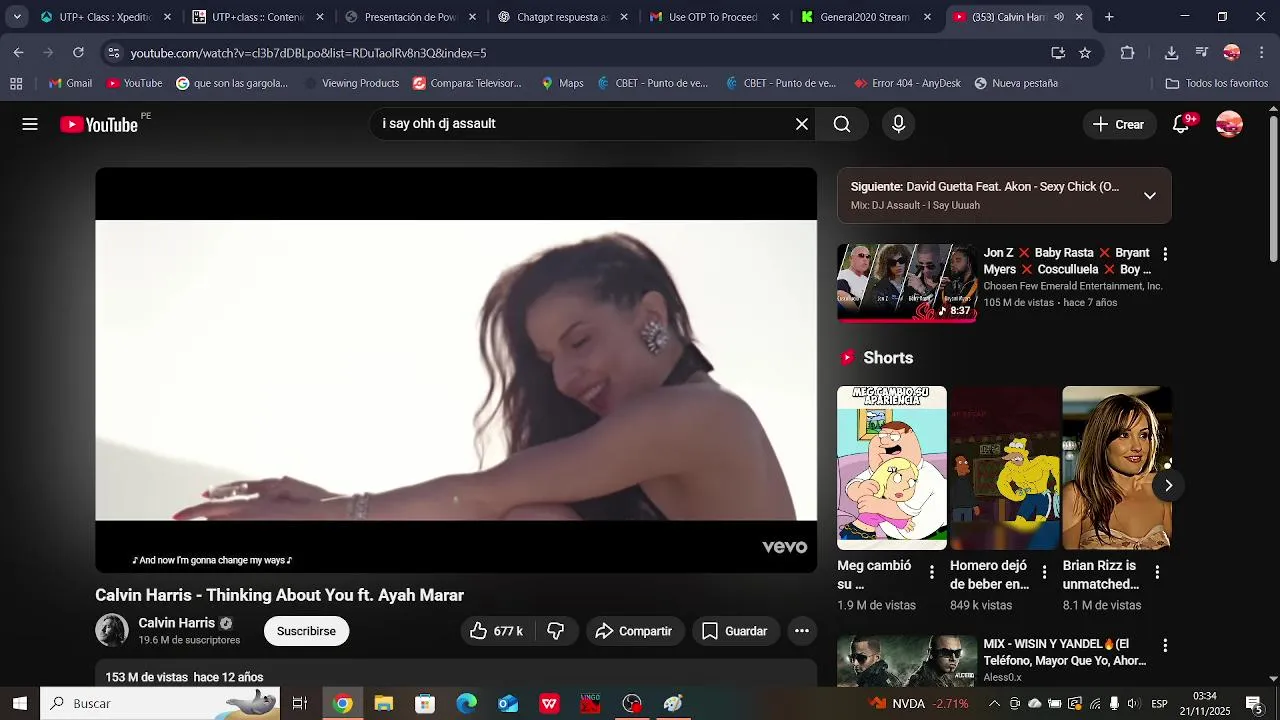Reload the page in Chrome
The image size is (1280, 720).
(x=78, y=52)
